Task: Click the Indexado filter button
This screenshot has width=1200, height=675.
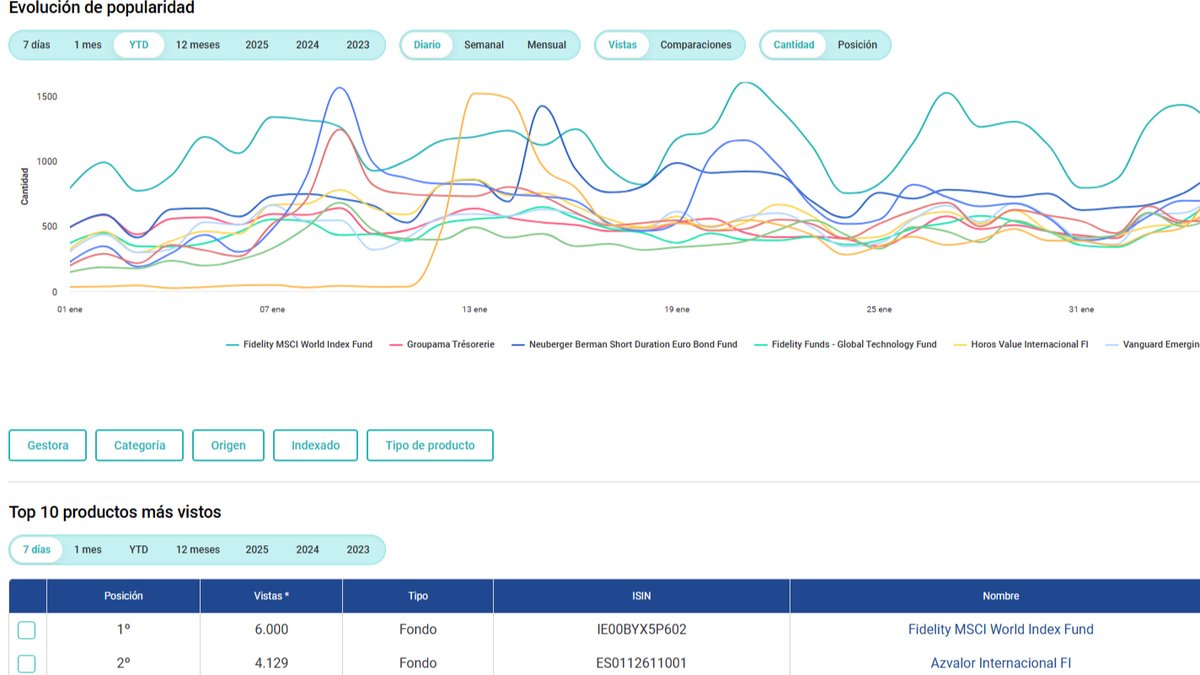Action: tap(316, 445)
